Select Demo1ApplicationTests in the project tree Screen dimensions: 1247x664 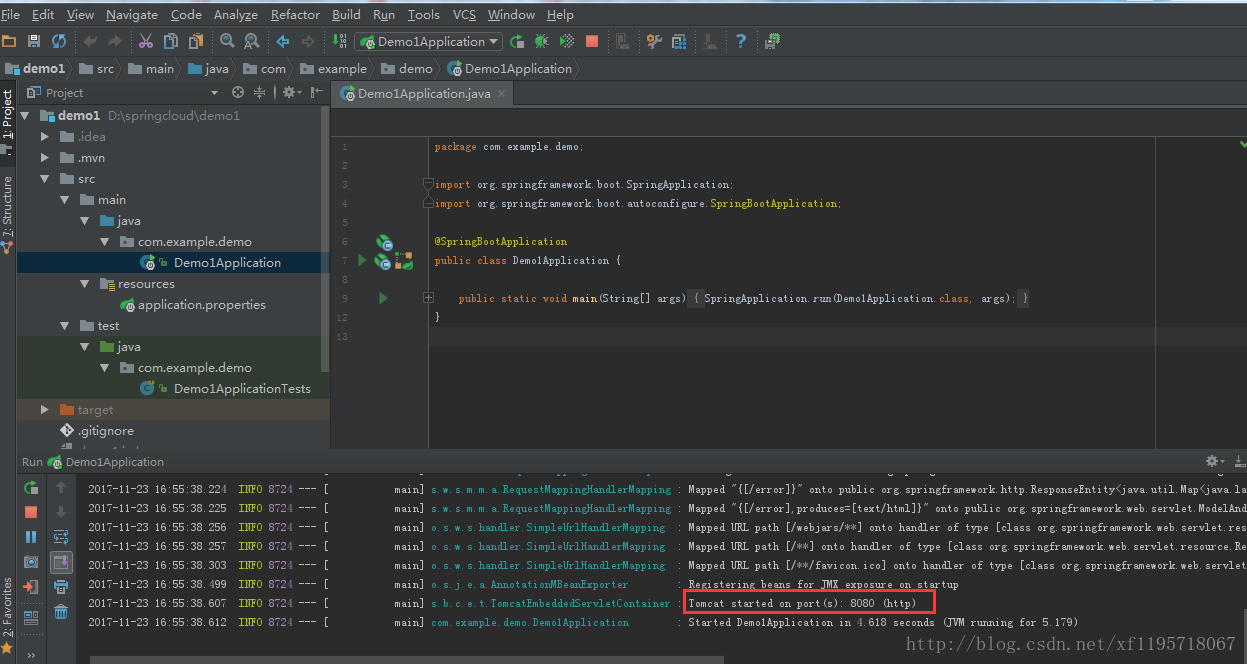click(x=242, y=388)
